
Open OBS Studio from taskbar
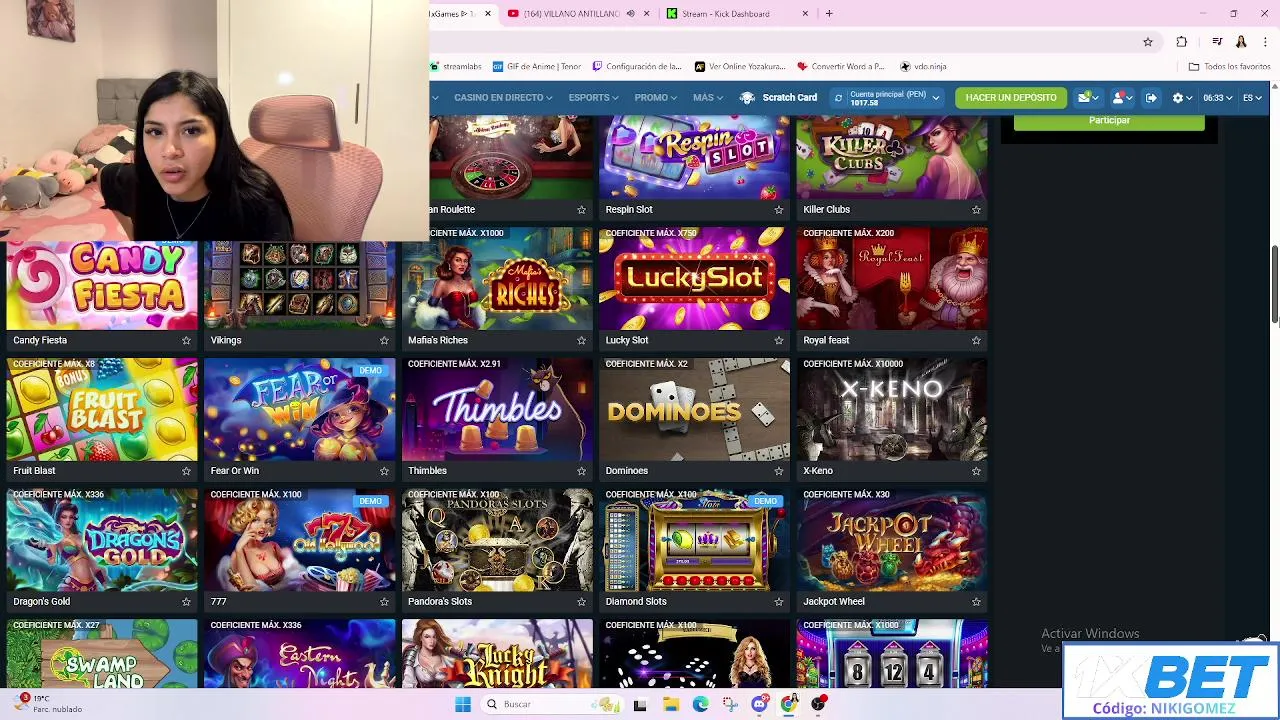click(818, 704)
